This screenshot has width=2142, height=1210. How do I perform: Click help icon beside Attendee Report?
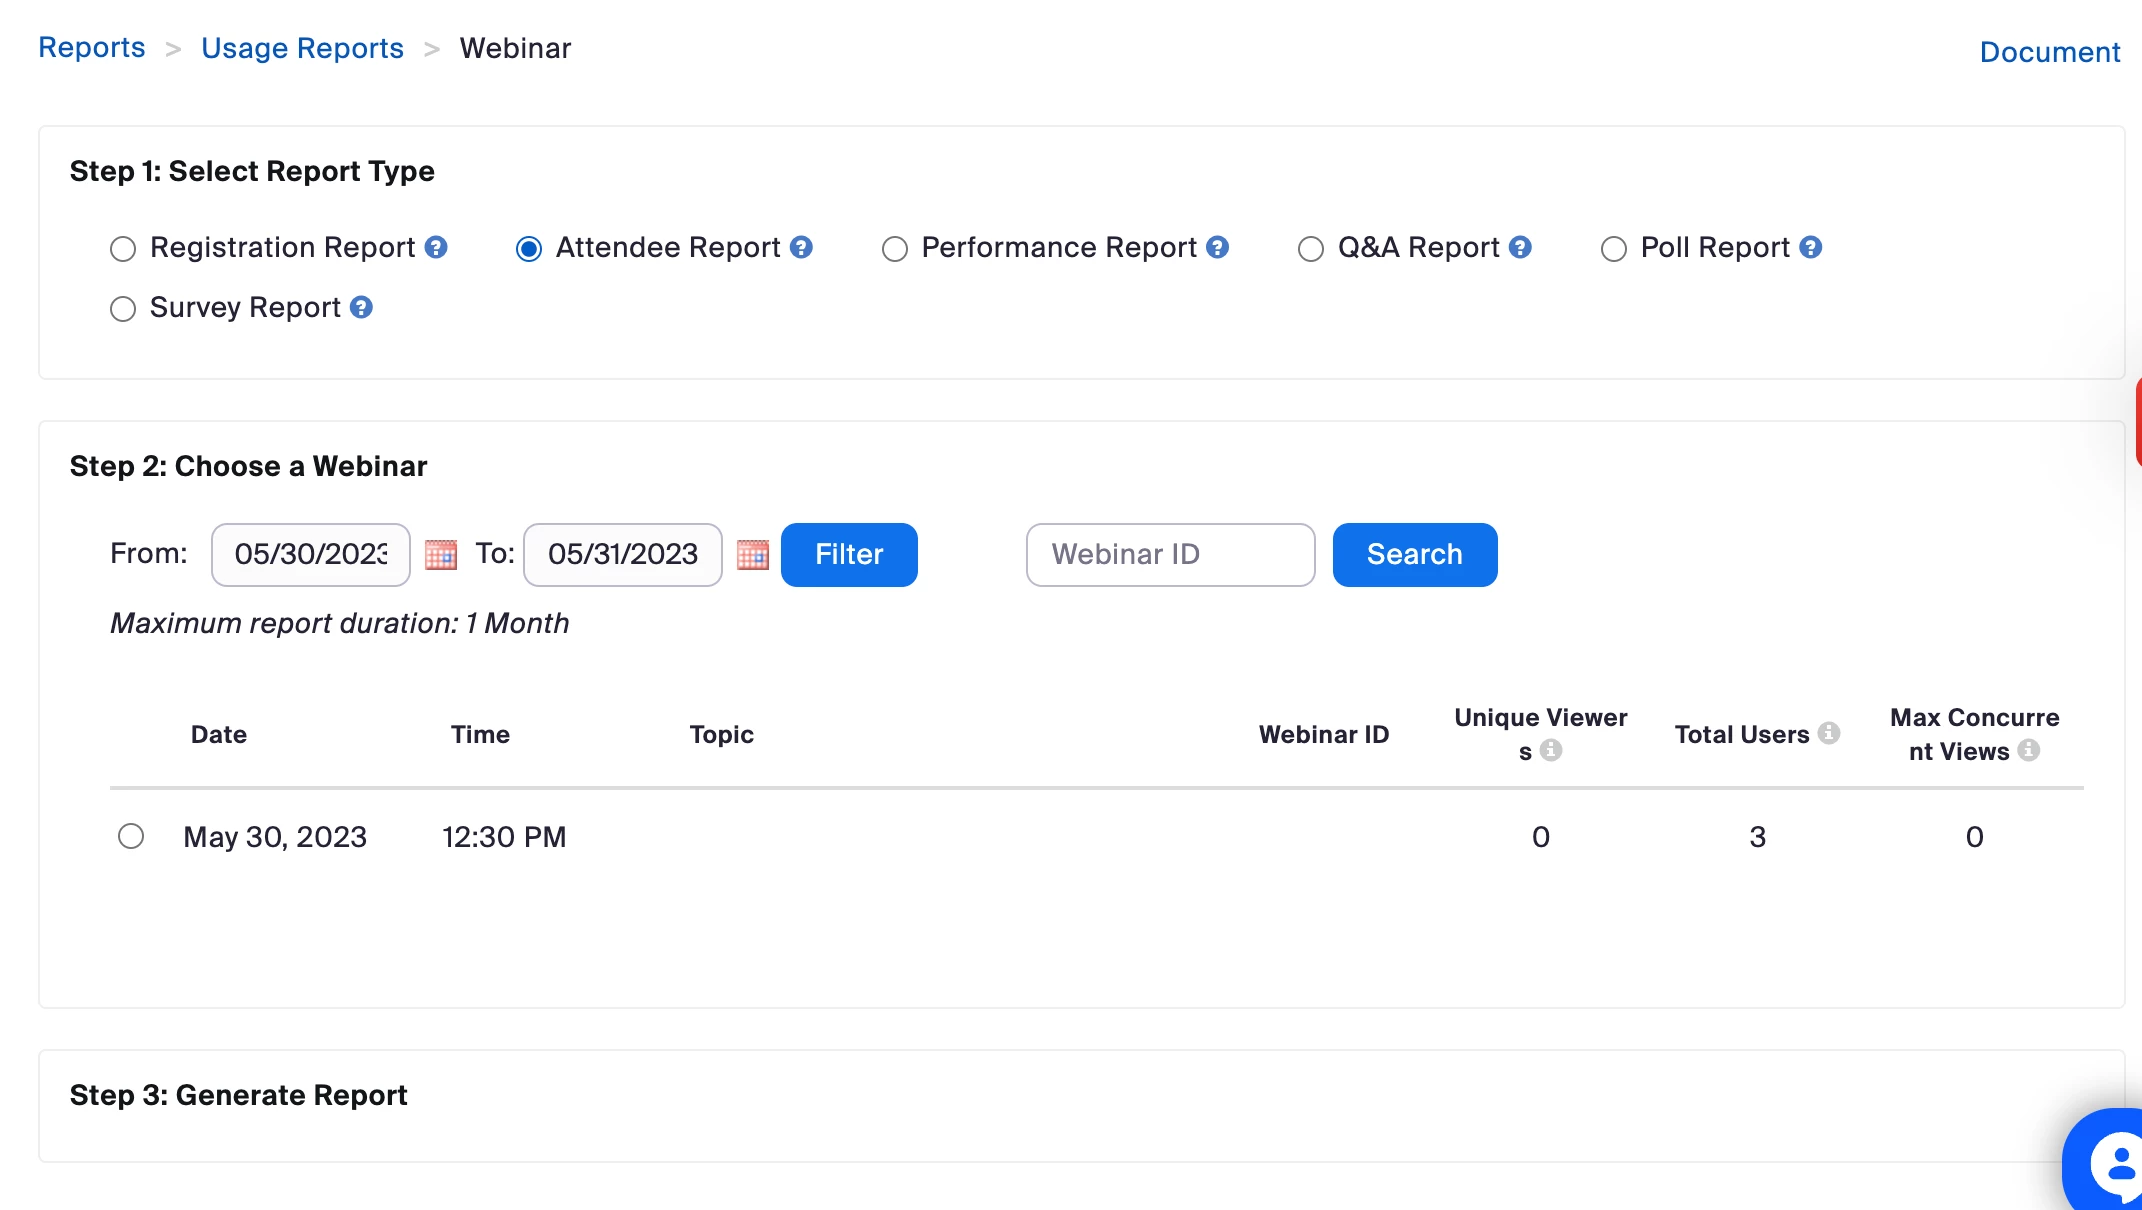click(801, 247)
